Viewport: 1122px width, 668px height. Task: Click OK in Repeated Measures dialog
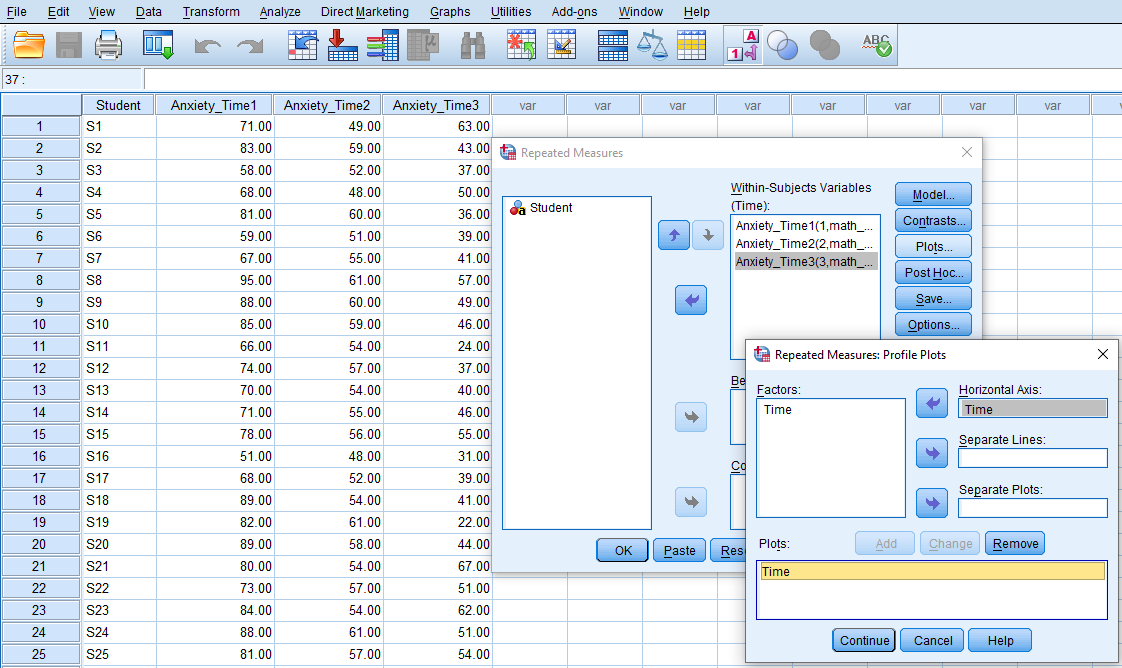(623, 551)
